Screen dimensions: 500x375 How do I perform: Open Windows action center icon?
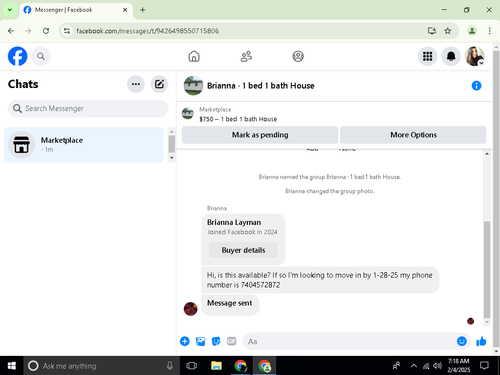click(x=484, y=366)
